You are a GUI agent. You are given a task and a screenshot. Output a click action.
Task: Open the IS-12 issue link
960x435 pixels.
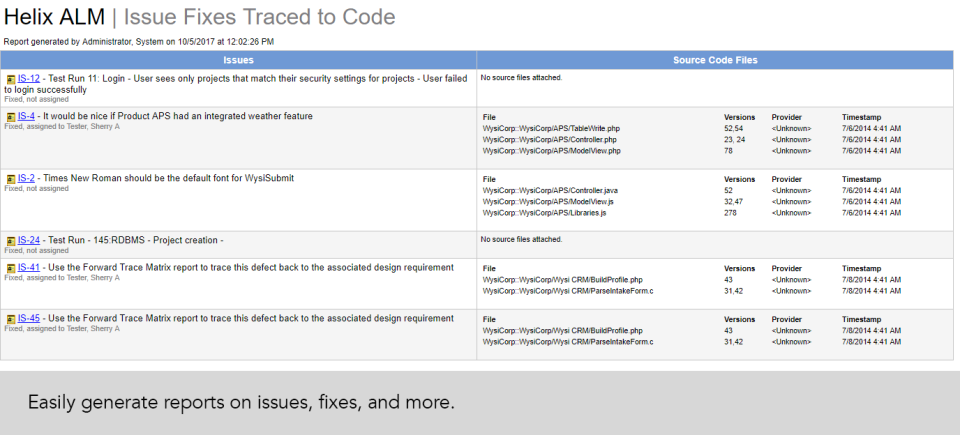29,78
